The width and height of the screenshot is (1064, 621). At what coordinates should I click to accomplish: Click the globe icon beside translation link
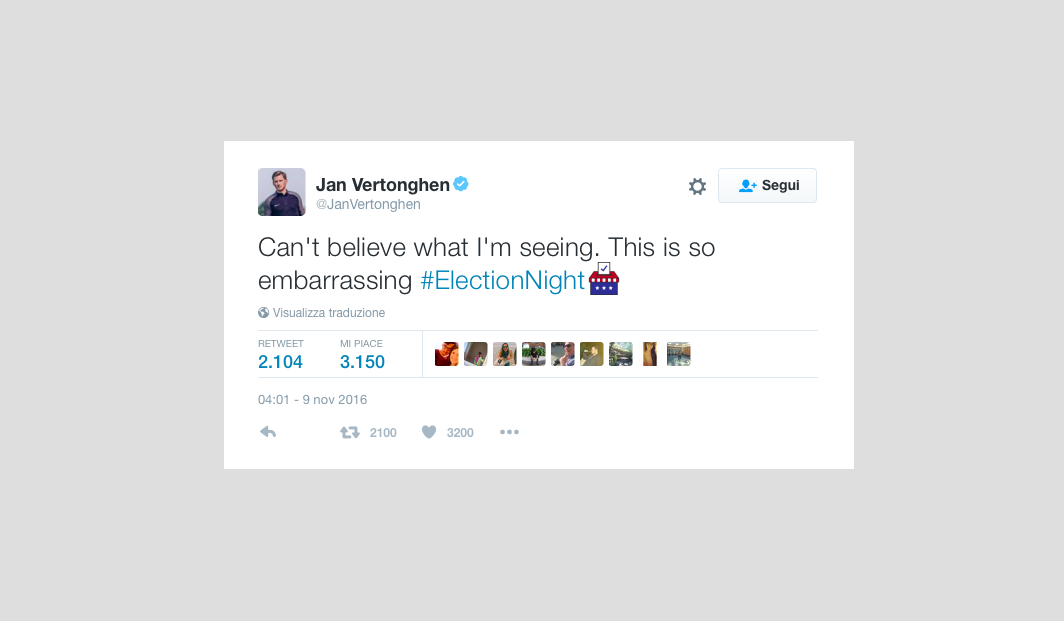click(x=263, y=313)
